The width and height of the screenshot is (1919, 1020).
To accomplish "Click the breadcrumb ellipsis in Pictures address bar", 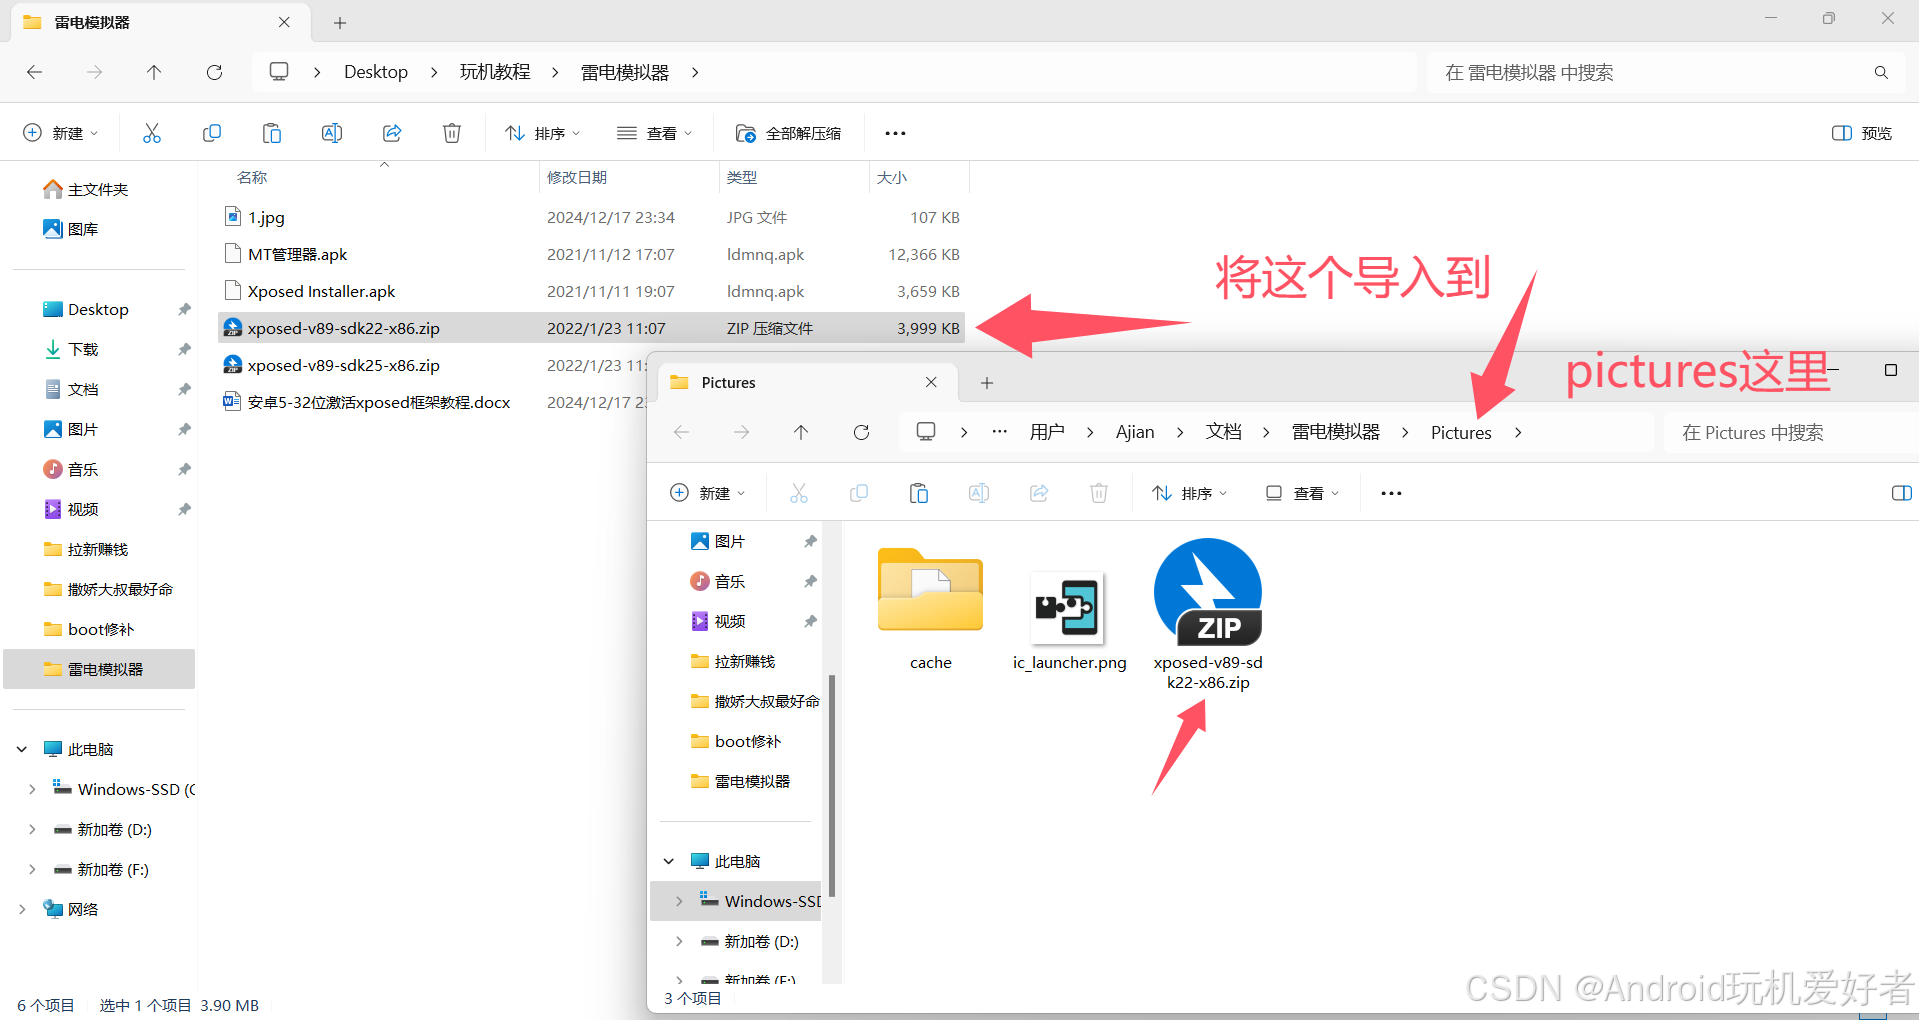I will tap(999, 432).
